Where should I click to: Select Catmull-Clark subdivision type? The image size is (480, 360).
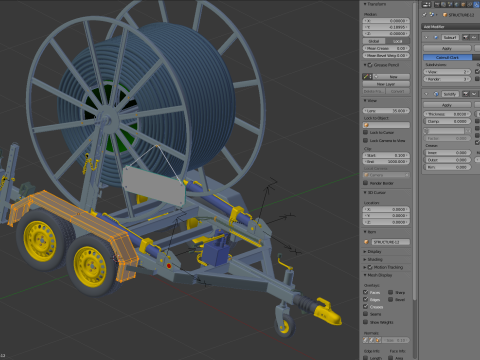(447, 57)
